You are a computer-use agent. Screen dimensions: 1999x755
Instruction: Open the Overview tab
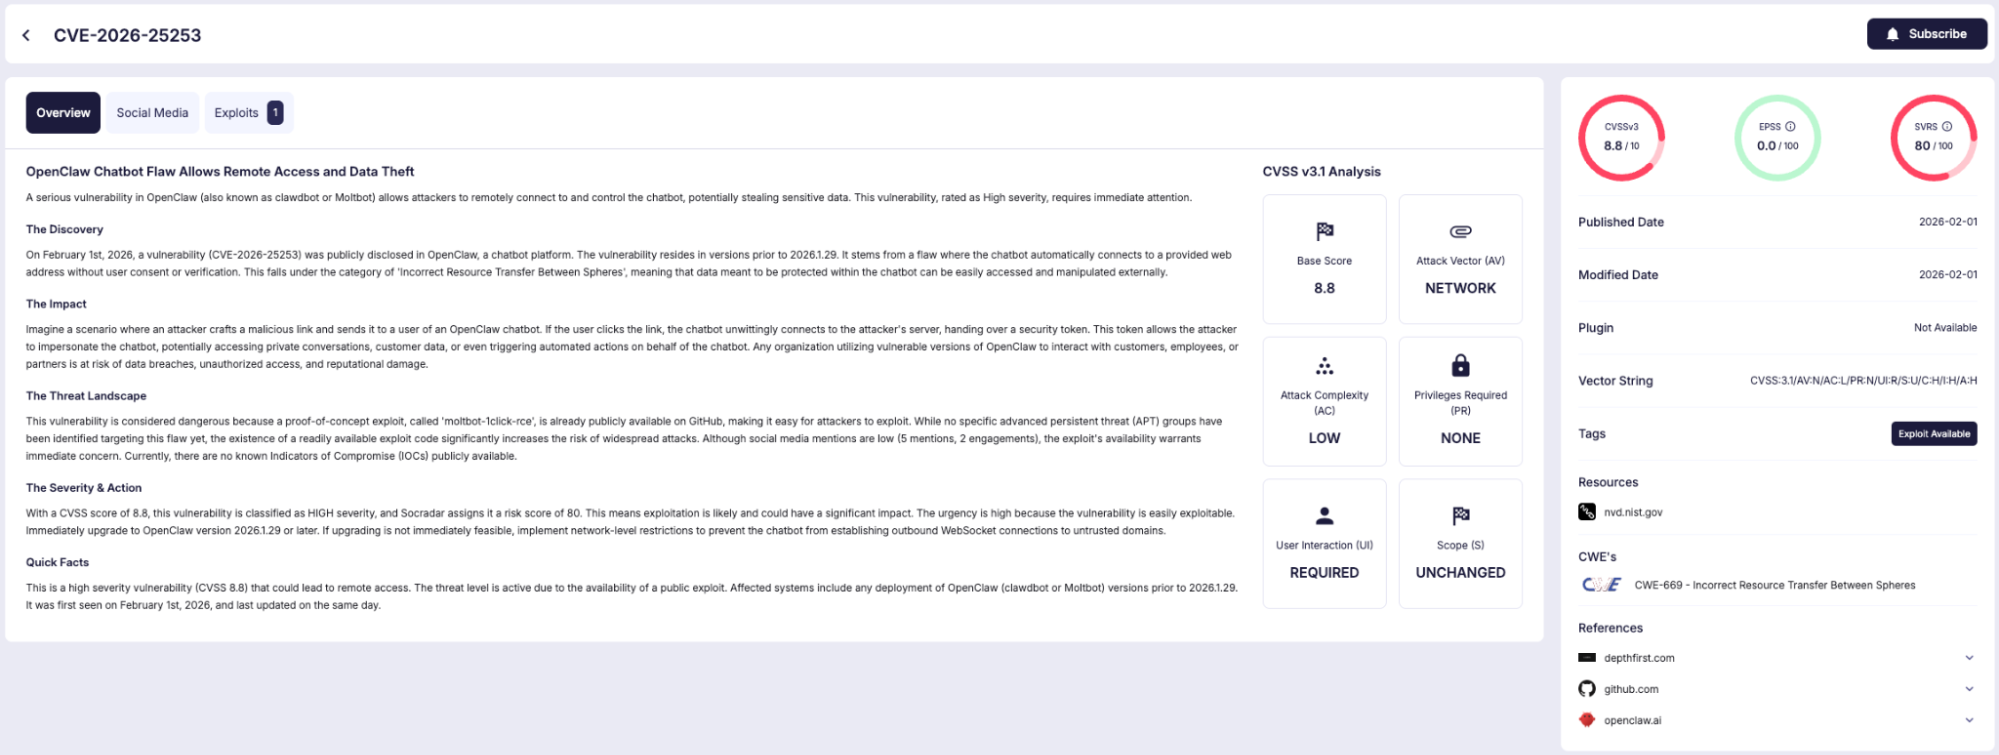pyautogui.click(x=63, y=113)
